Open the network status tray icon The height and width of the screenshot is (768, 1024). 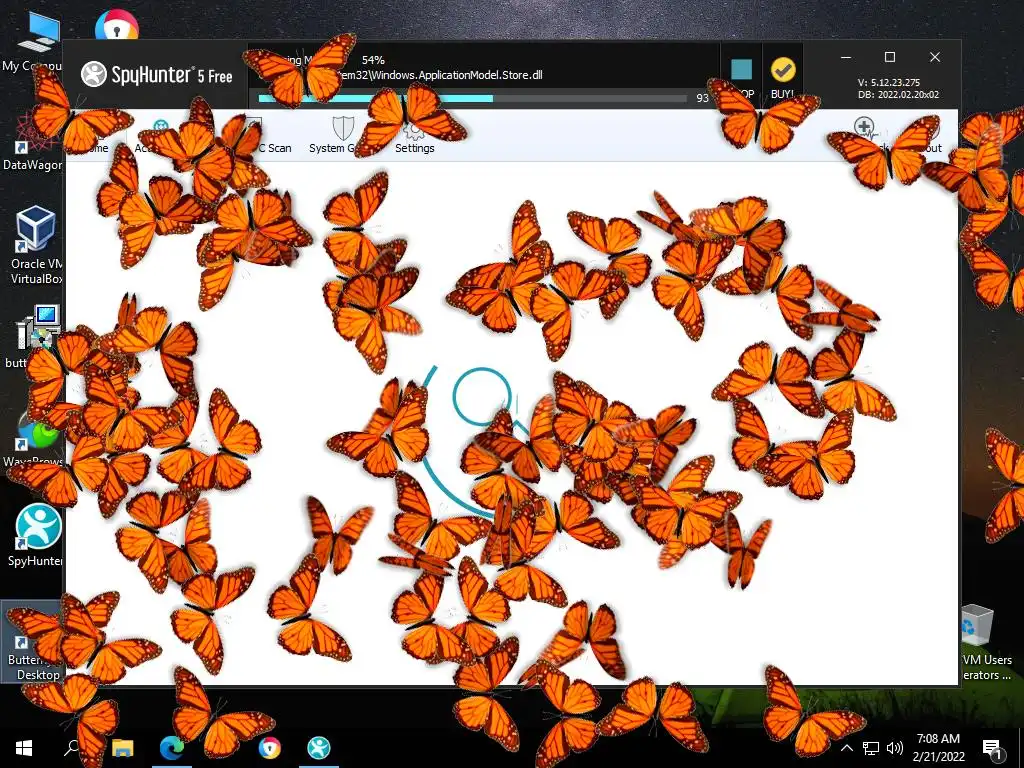(871, 748)
